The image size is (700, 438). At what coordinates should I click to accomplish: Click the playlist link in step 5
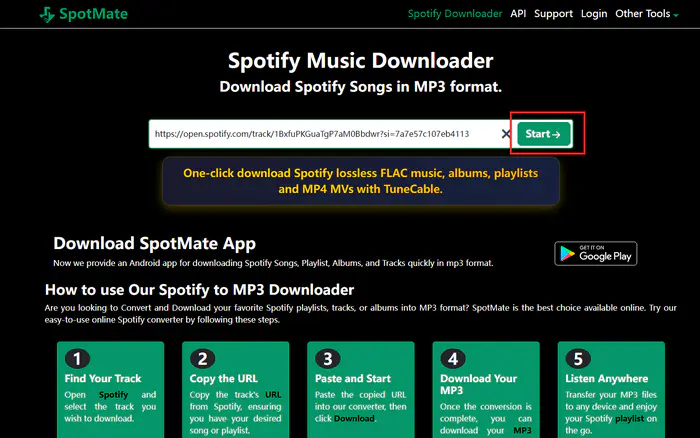coord(629,418)
